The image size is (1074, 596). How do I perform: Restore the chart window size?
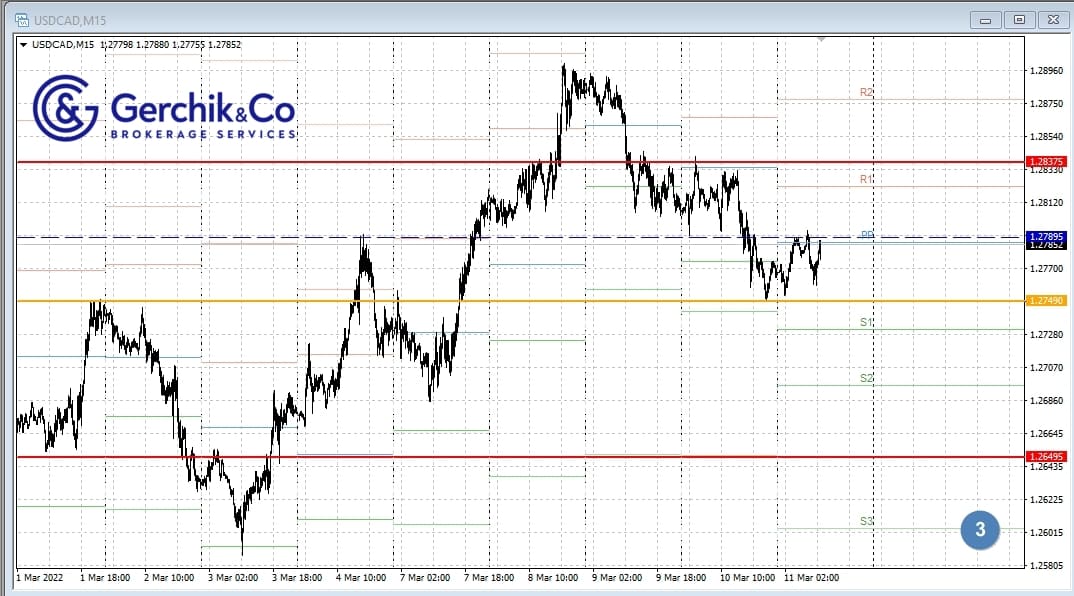coord(1019,19)
